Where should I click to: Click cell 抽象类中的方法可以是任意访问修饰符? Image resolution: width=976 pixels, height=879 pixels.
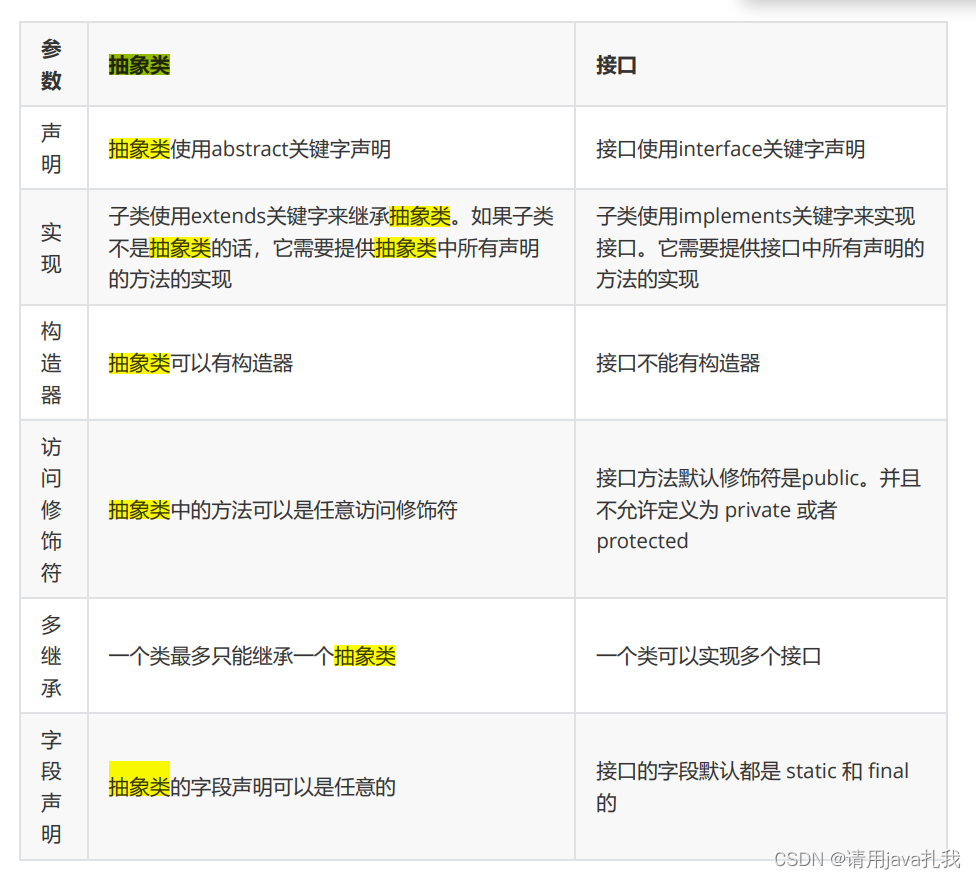(331, 509)
